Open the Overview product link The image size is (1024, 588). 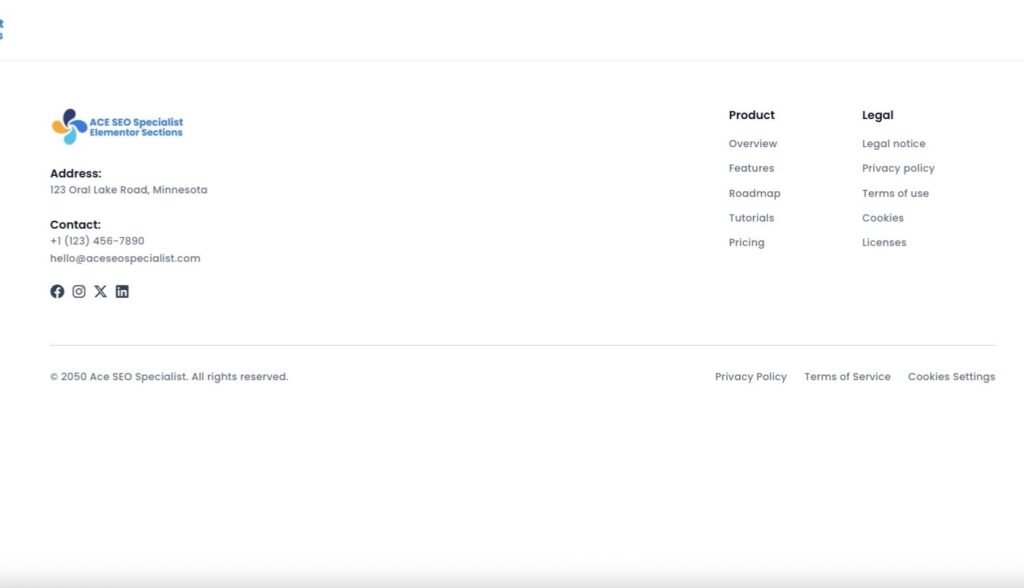coord(752,144)
